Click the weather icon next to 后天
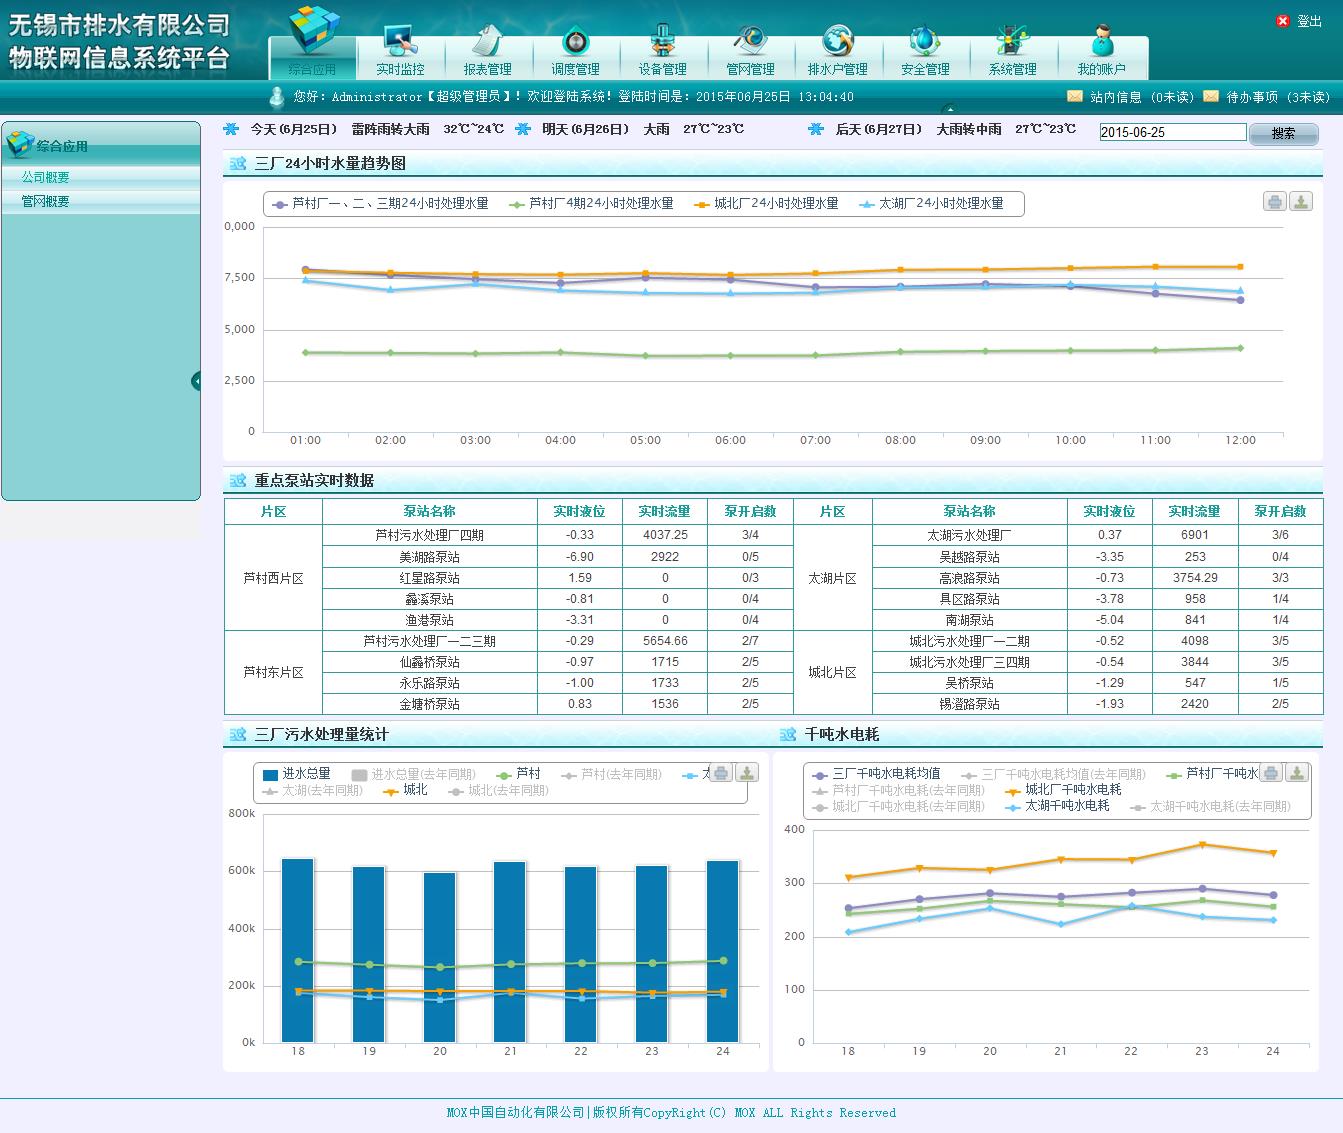The height and width of the screenshot is (1133, 1343). pyautogui.click(x=815, y=129)
